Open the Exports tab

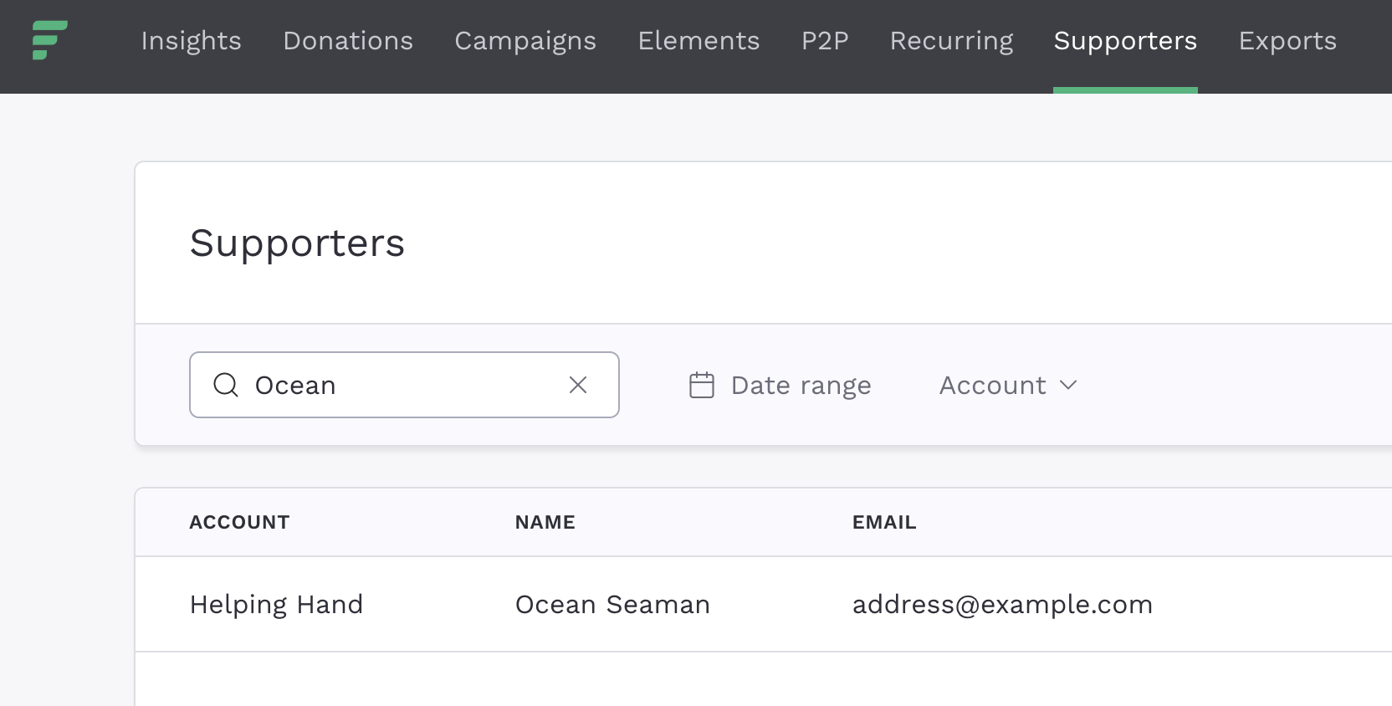click(1287, 41)
